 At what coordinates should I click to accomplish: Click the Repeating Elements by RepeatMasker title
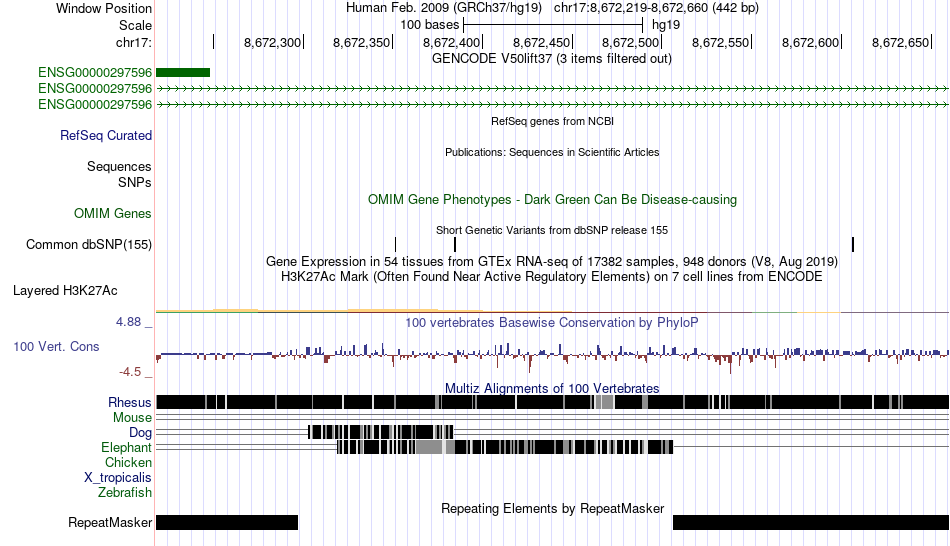coord(552,508)
